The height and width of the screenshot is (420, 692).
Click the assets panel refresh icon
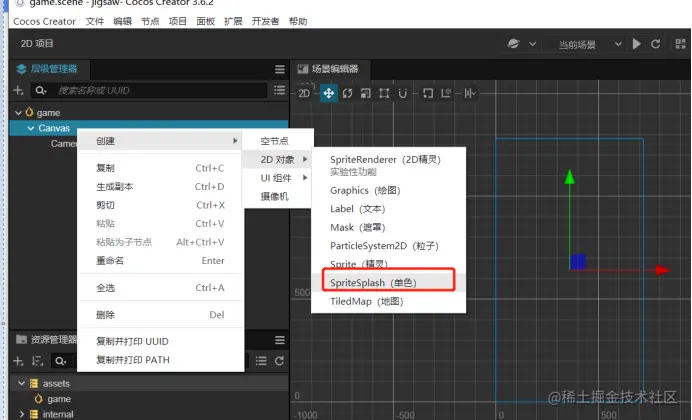coord(279,361)
